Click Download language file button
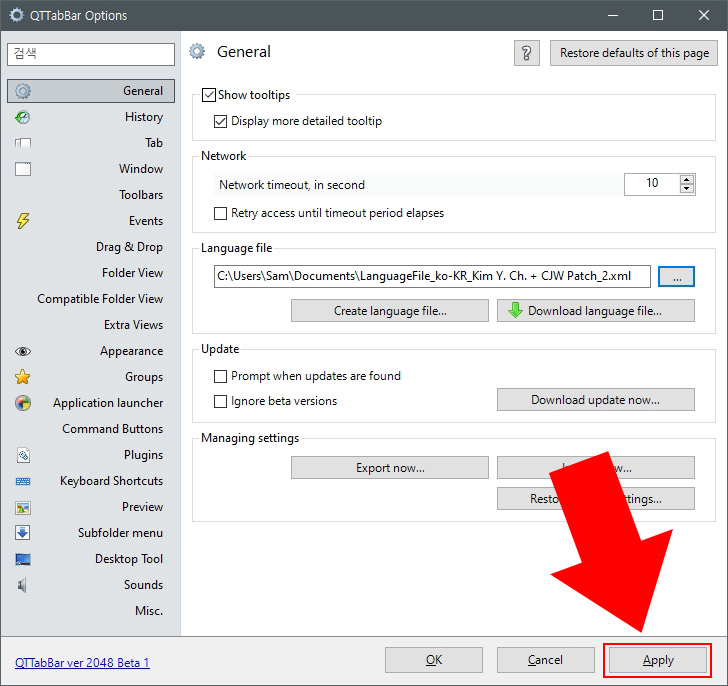The width and height of the screenshot is (728, 686). [596, 311]
